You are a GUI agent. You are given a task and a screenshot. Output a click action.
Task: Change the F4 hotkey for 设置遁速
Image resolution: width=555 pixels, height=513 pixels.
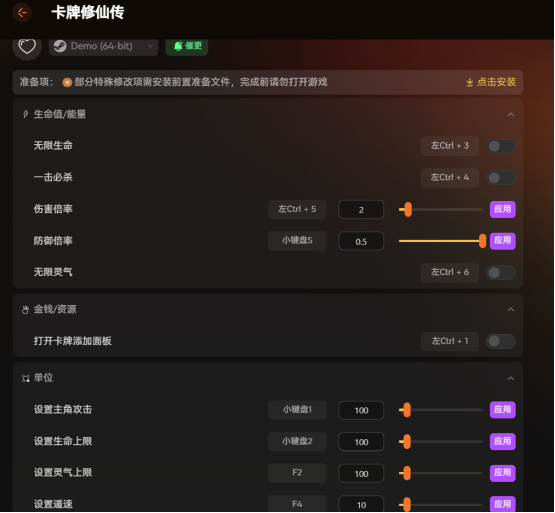coord(297,504)
